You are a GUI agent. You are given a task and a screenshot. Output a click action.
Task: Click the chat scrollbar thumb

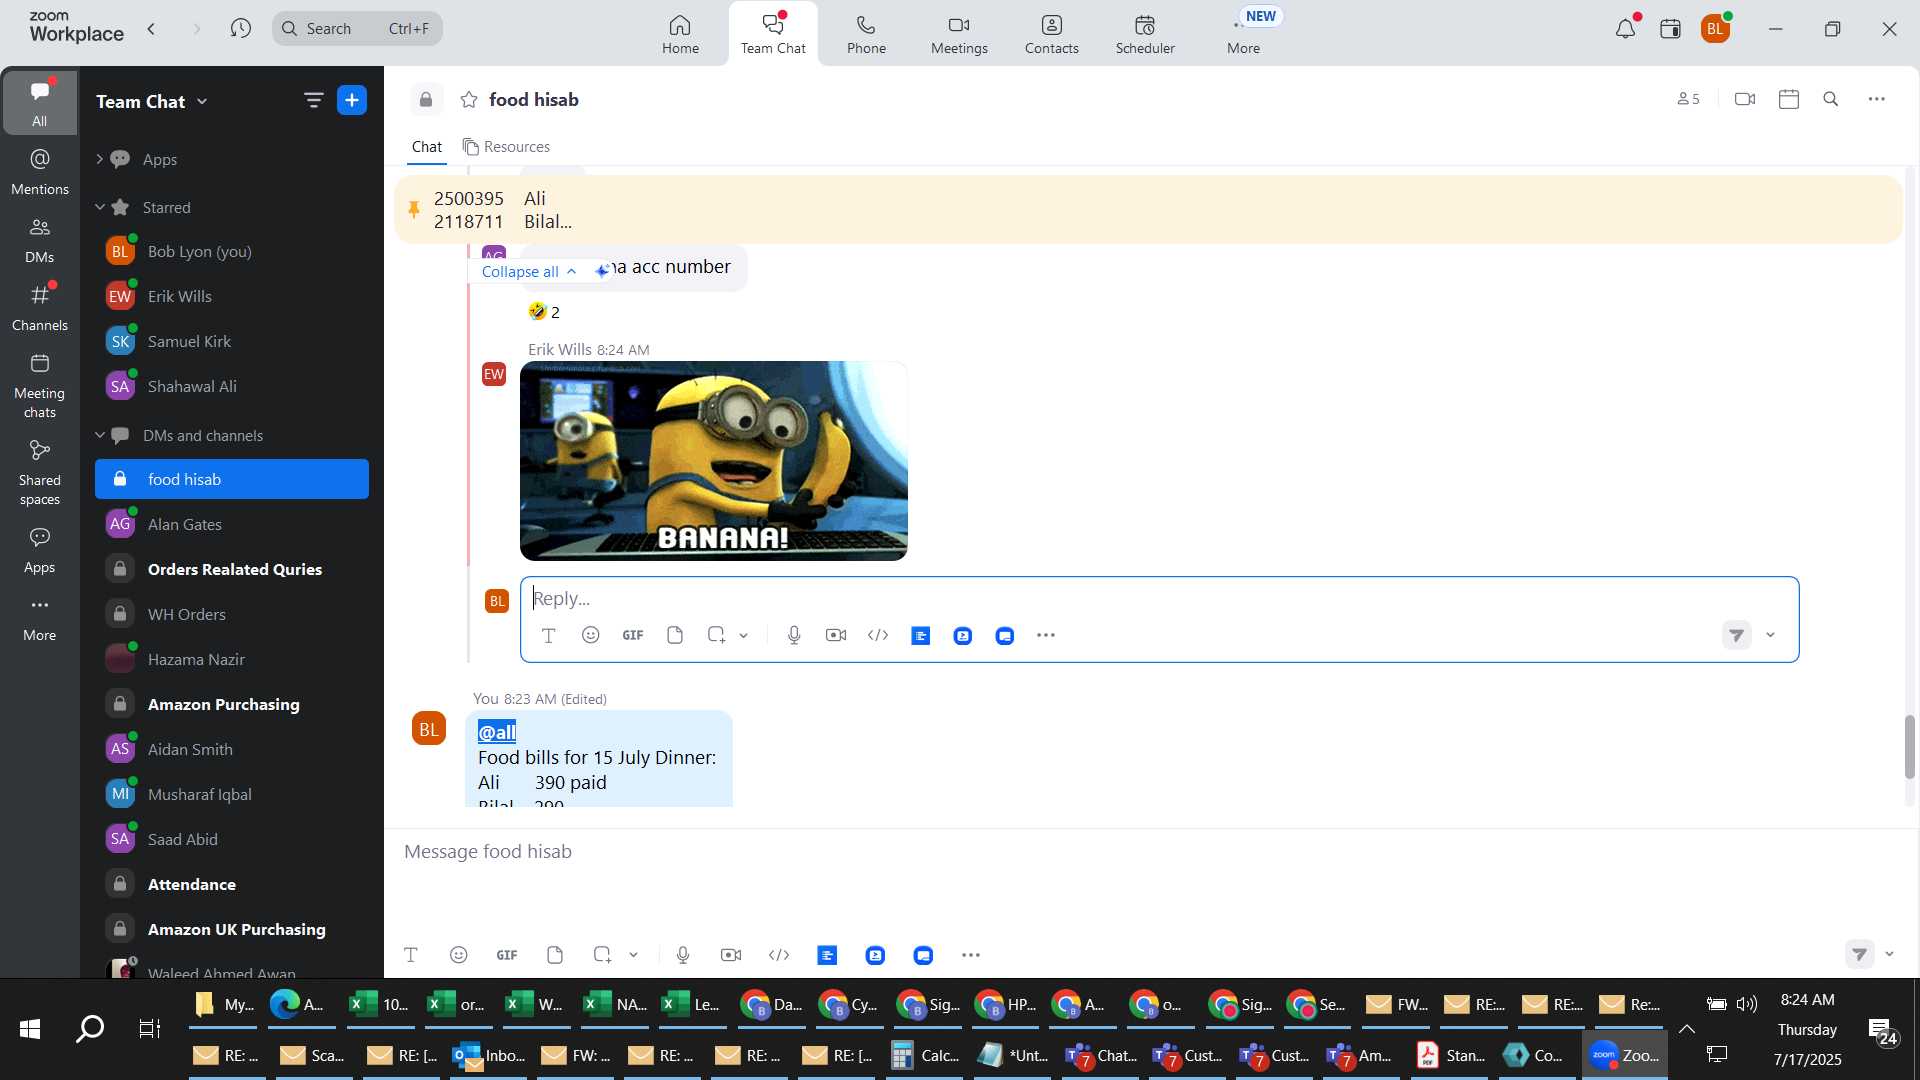(x=1909, y=748)
